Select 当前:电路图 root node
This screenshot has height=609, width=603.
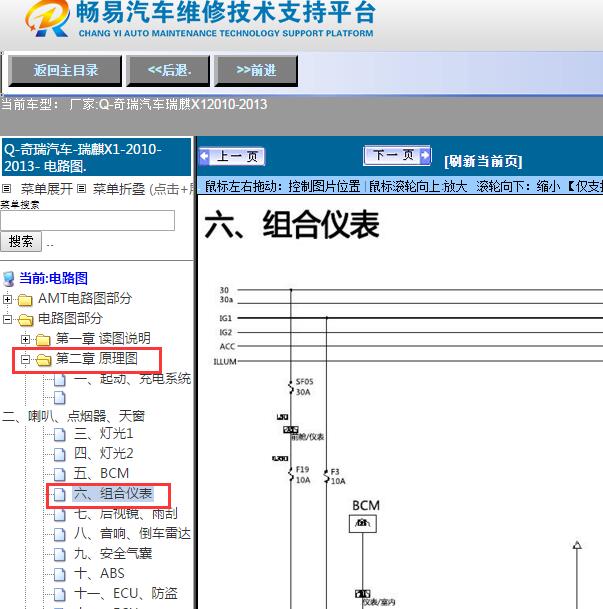point(54,278)
